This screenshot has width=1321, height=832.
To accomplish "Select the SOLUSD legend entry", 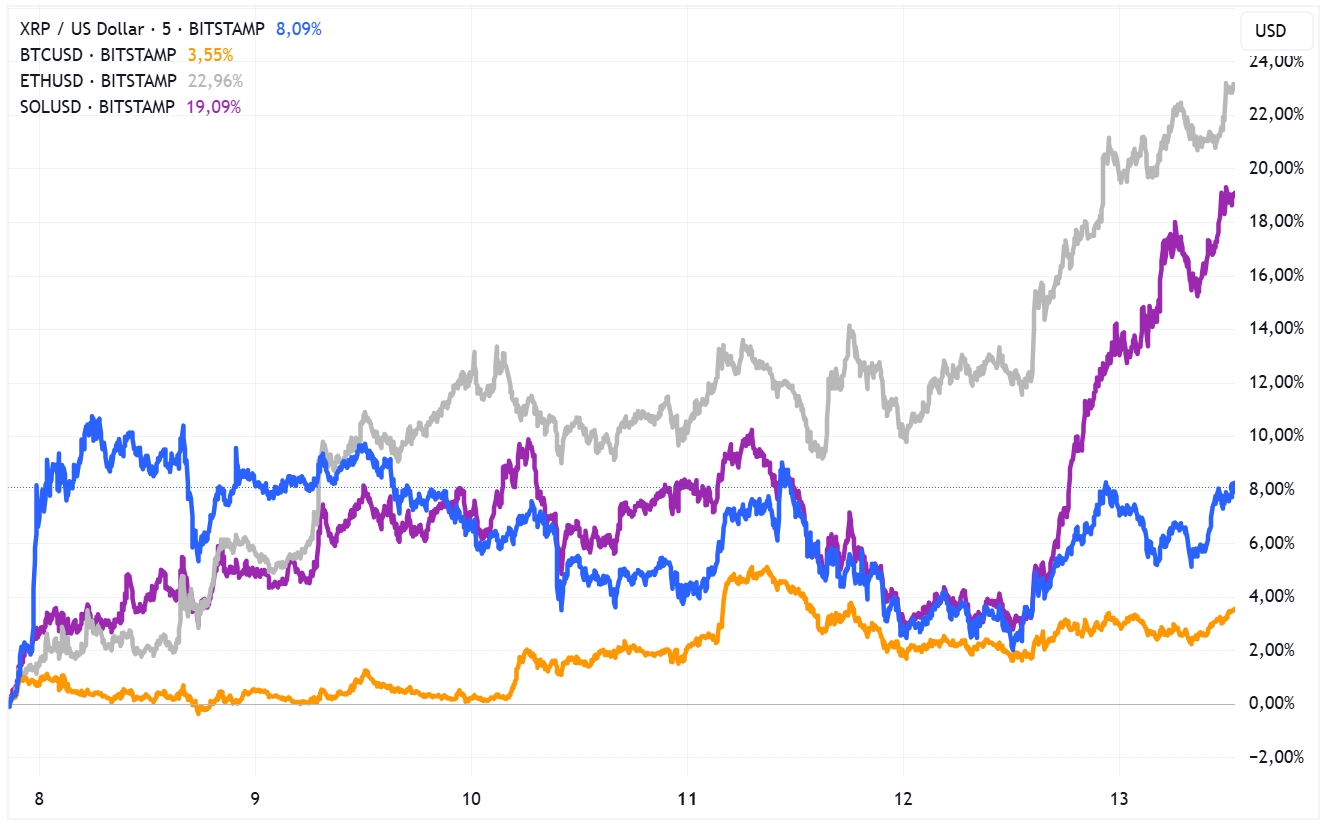I will (98, 107).
